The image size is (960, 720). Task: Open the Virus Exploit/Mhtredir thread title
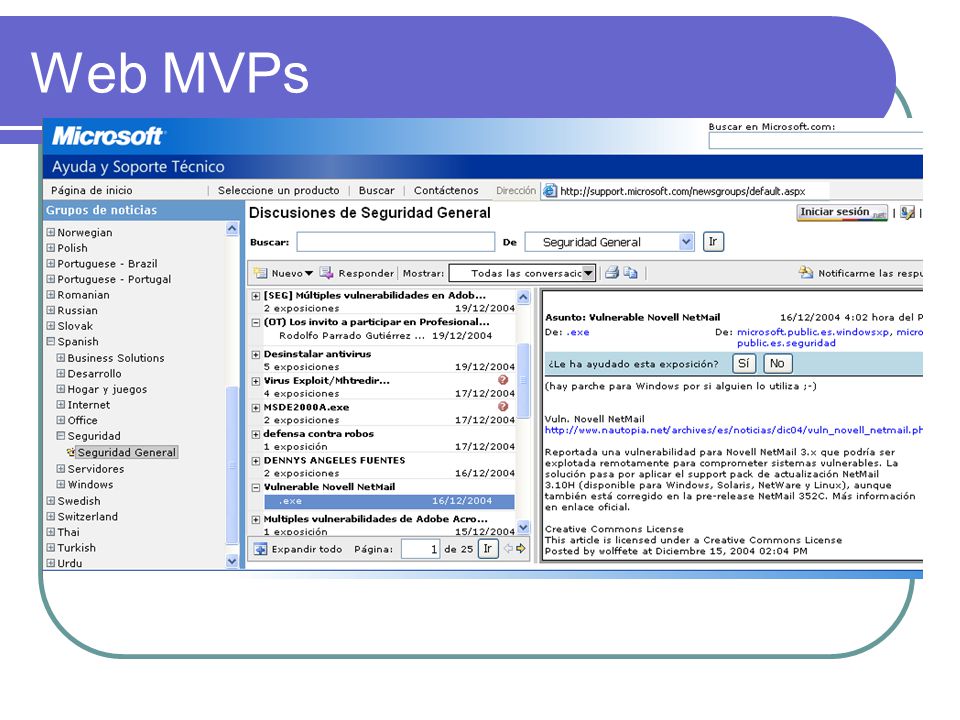(326, 380)
